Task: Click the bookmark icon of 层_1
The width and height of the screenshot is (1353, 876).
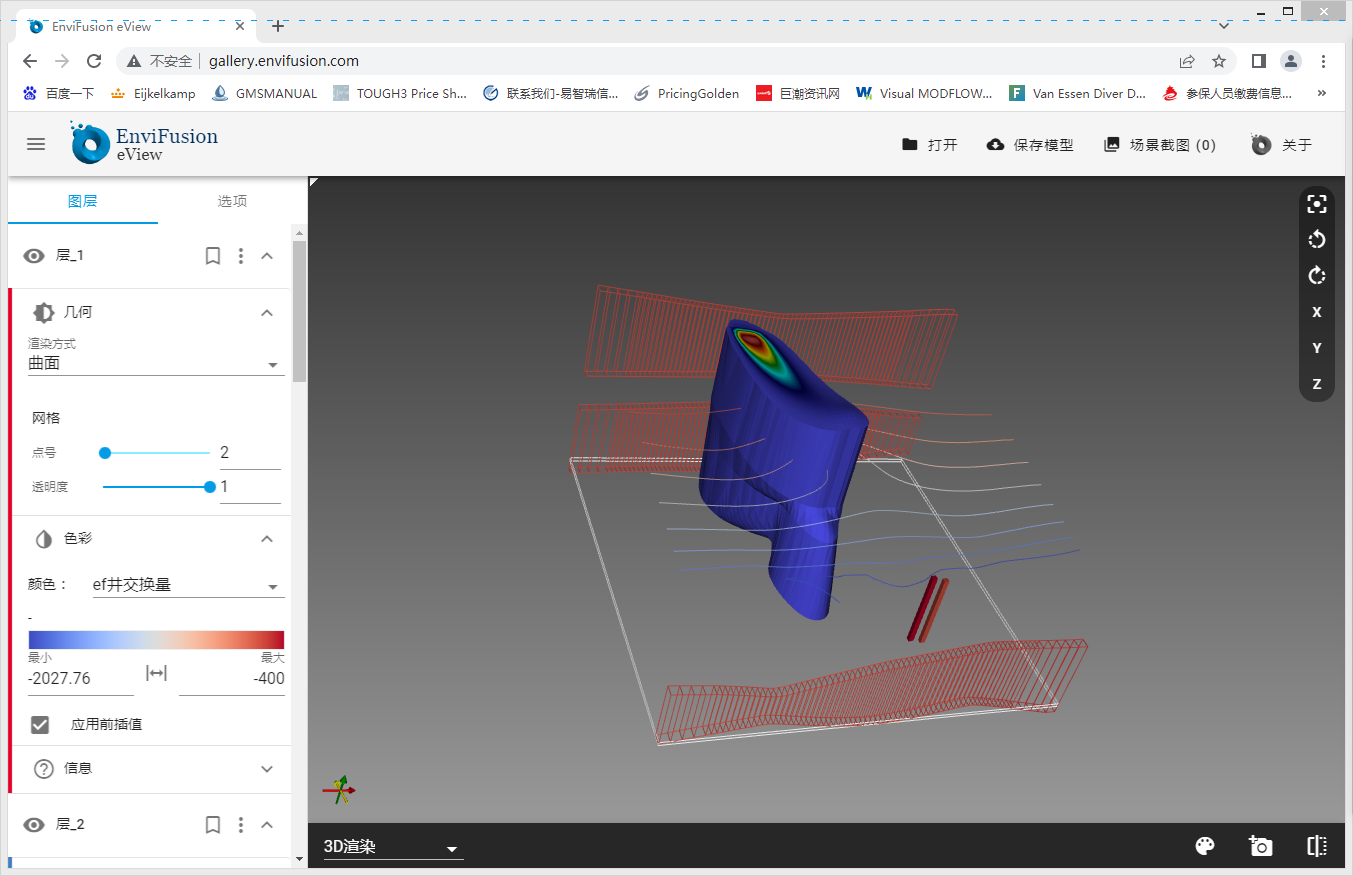Action: (x=213, y=256)
